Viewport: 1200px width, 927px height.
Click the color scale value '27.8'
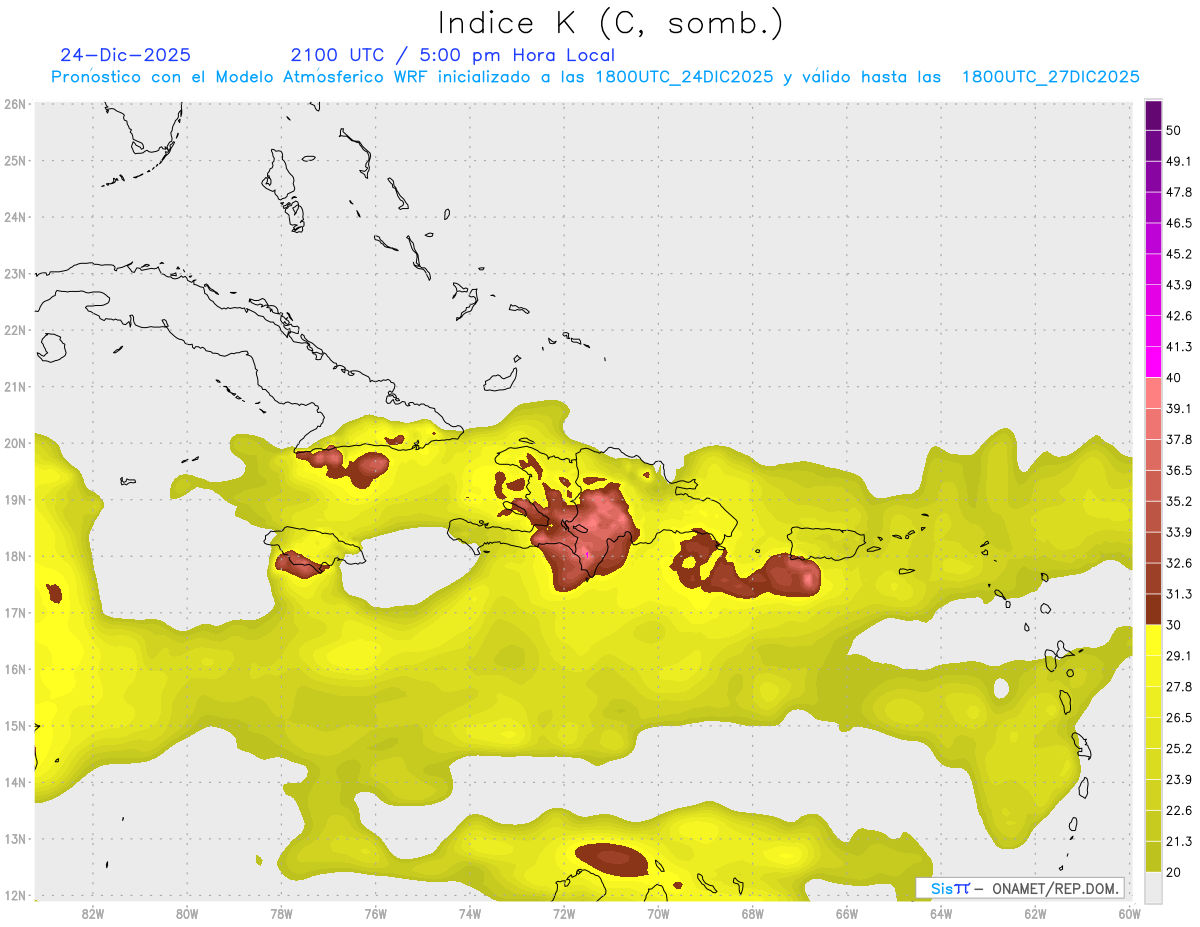[1179, 686]
